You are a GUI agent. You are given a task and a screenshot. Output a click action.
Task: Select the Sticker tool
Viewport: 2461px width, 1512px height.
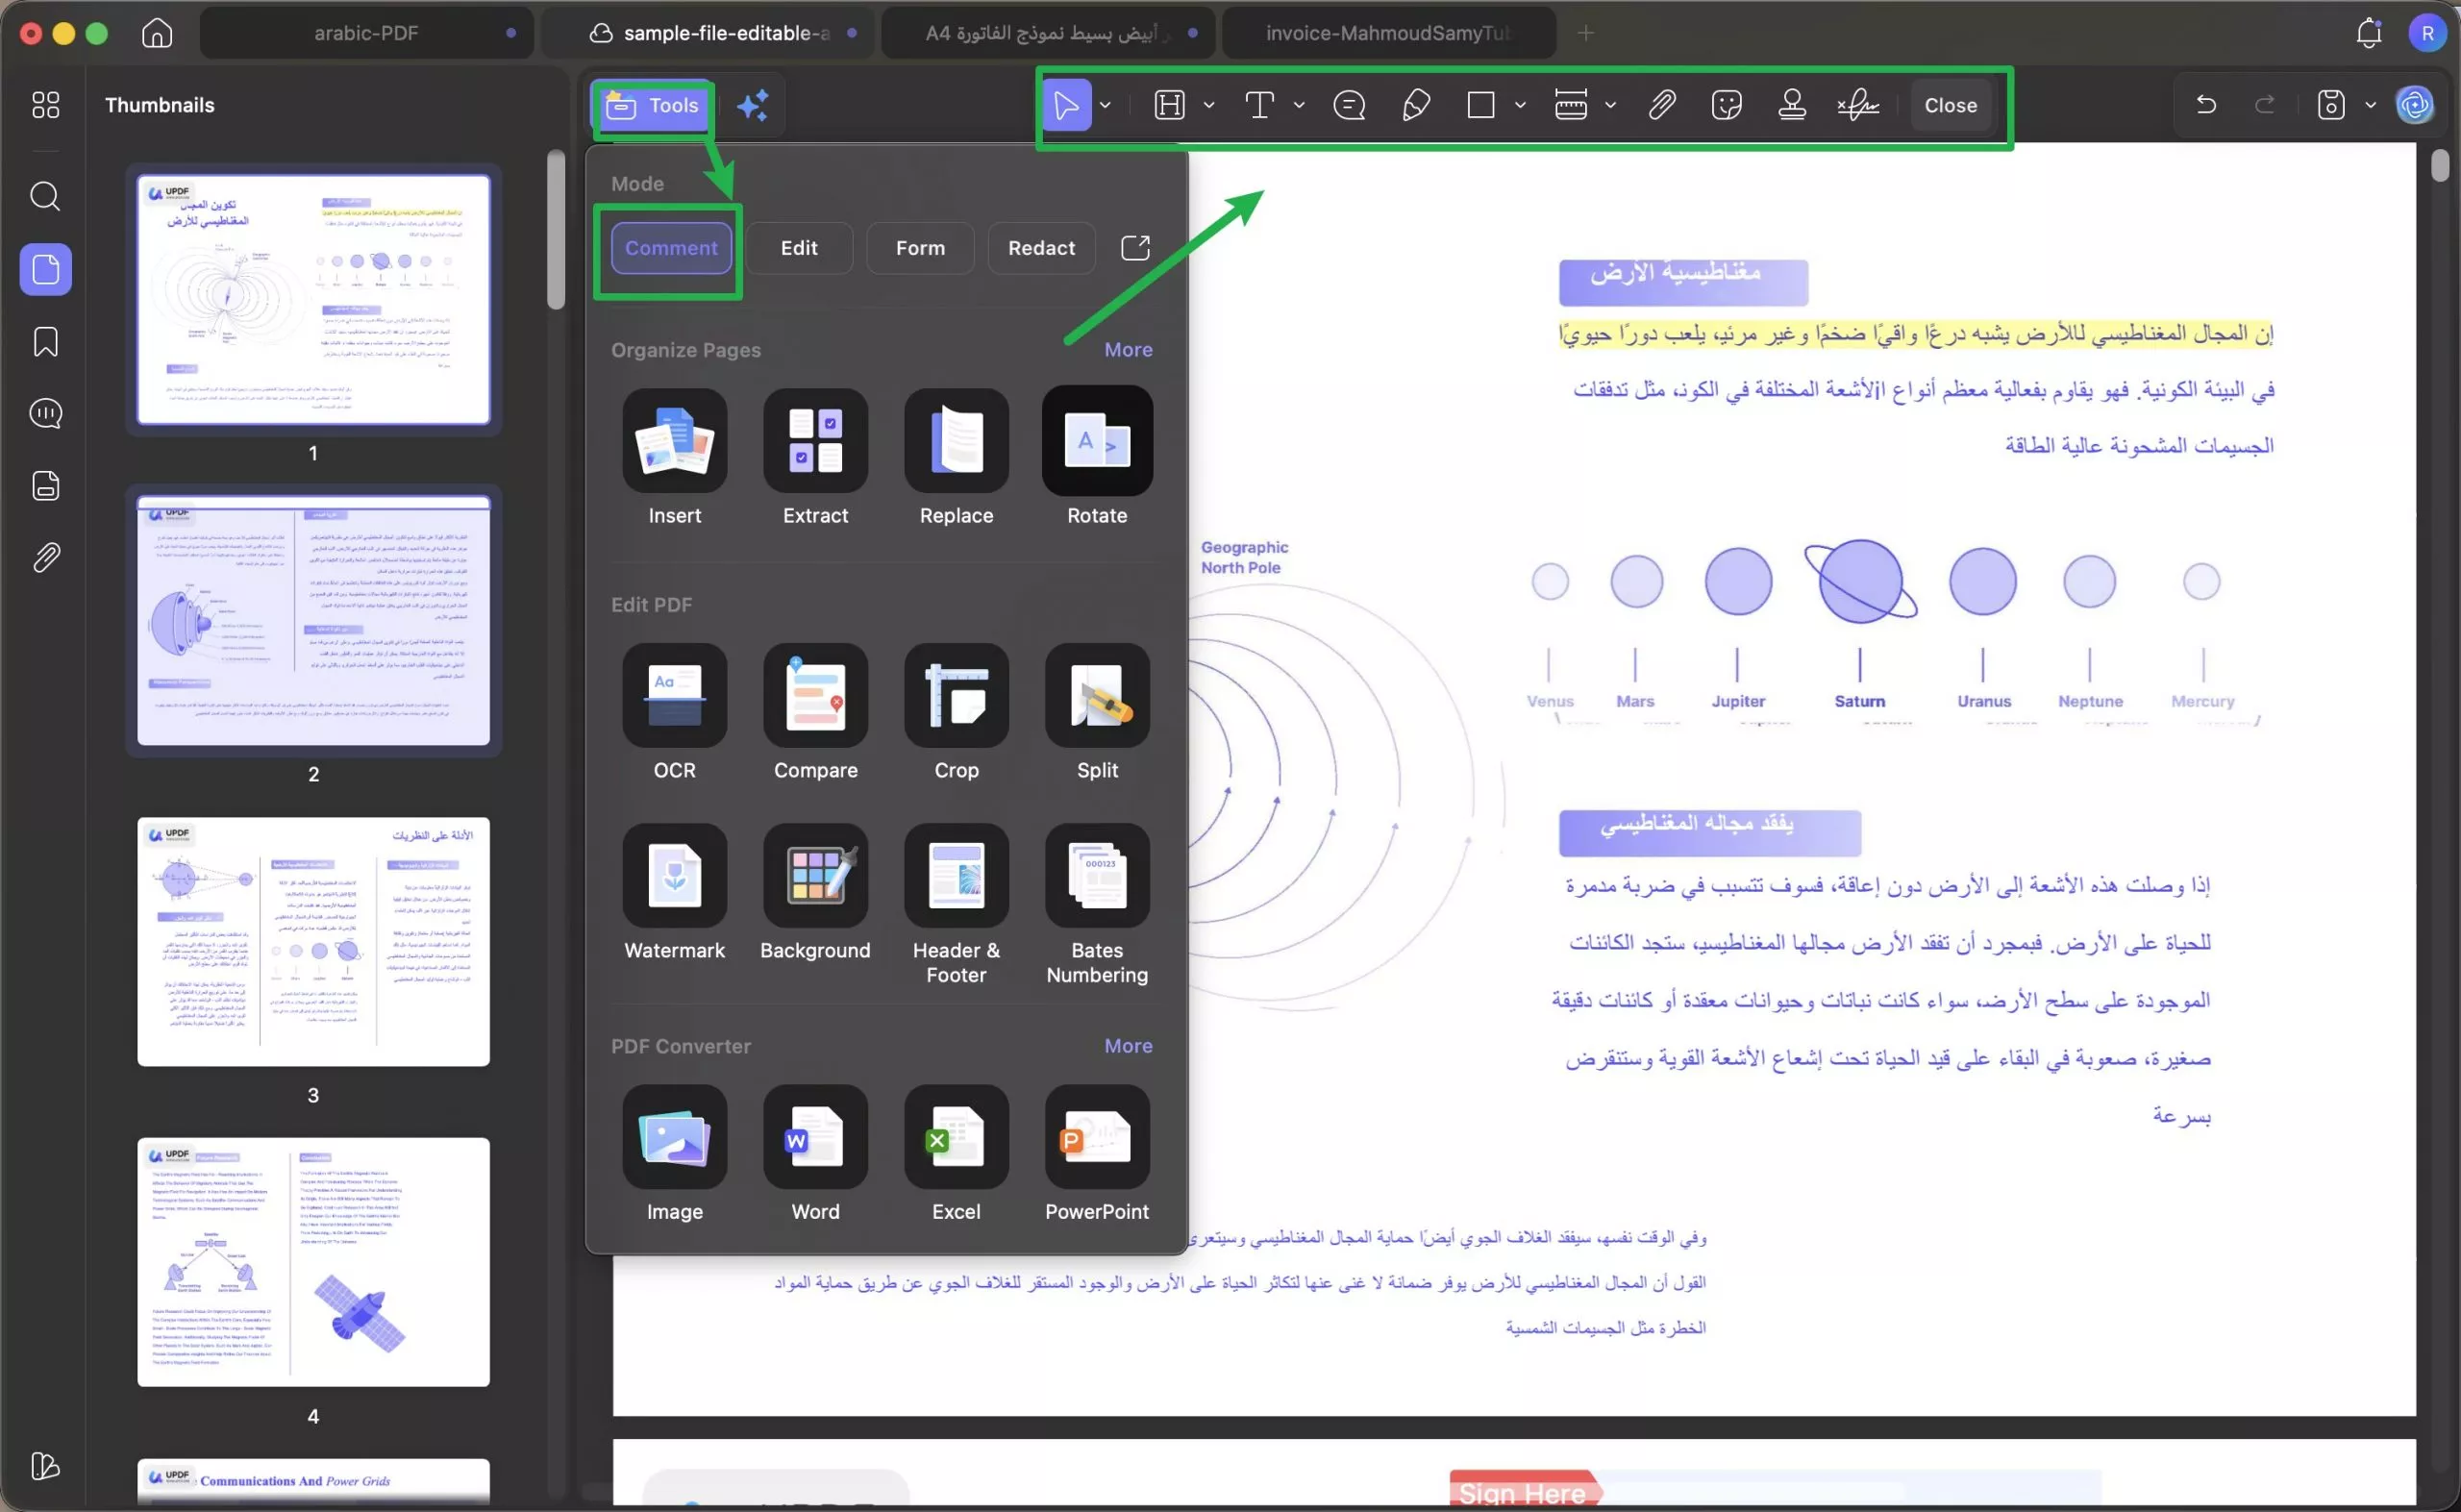[x=1728, y=105]
